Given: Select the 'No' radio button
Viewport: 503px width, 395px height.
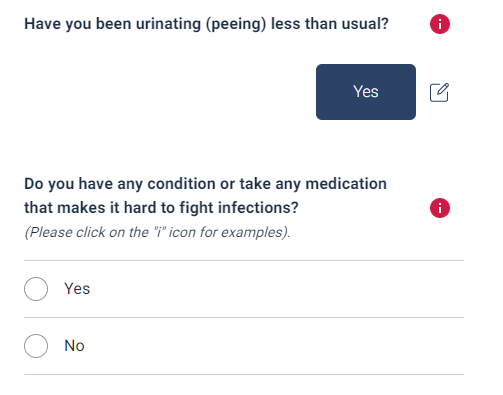Looking at the screenshot, I should click(x=36, y=346).
